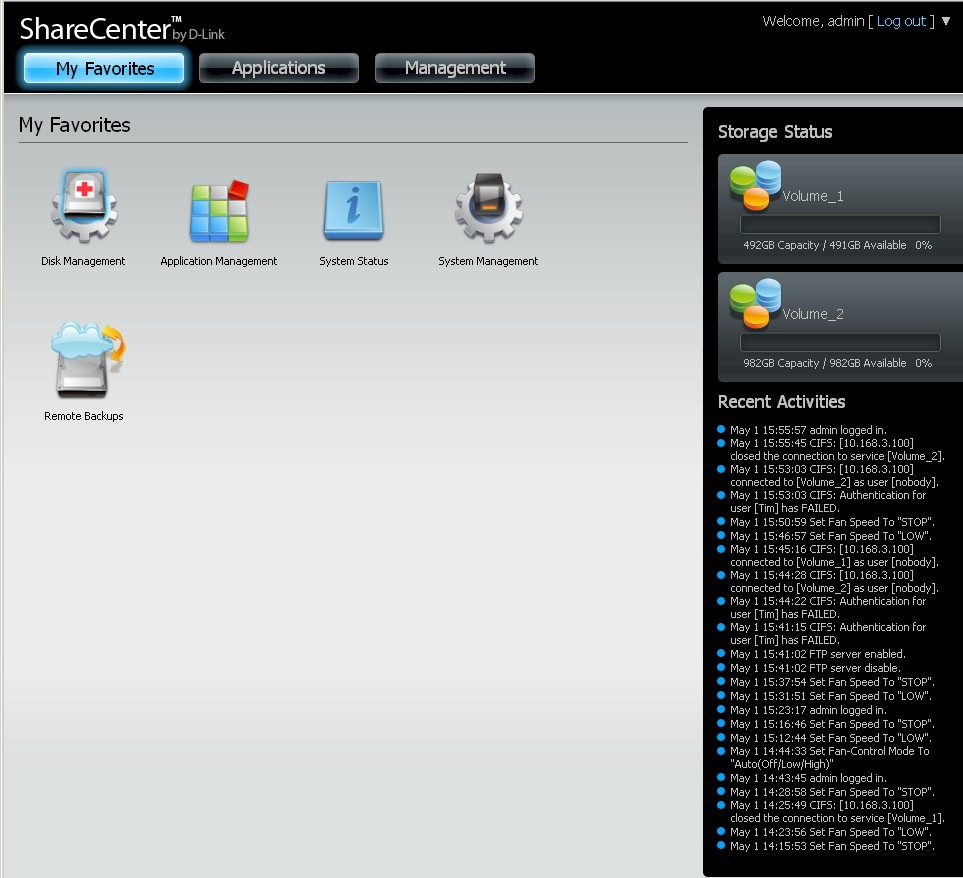The height and width of the screenshot is (878, 963).
Task: Click 'May 1 15:16:46 Set Fan Speed' entry
Action: (x=832, y=724)
